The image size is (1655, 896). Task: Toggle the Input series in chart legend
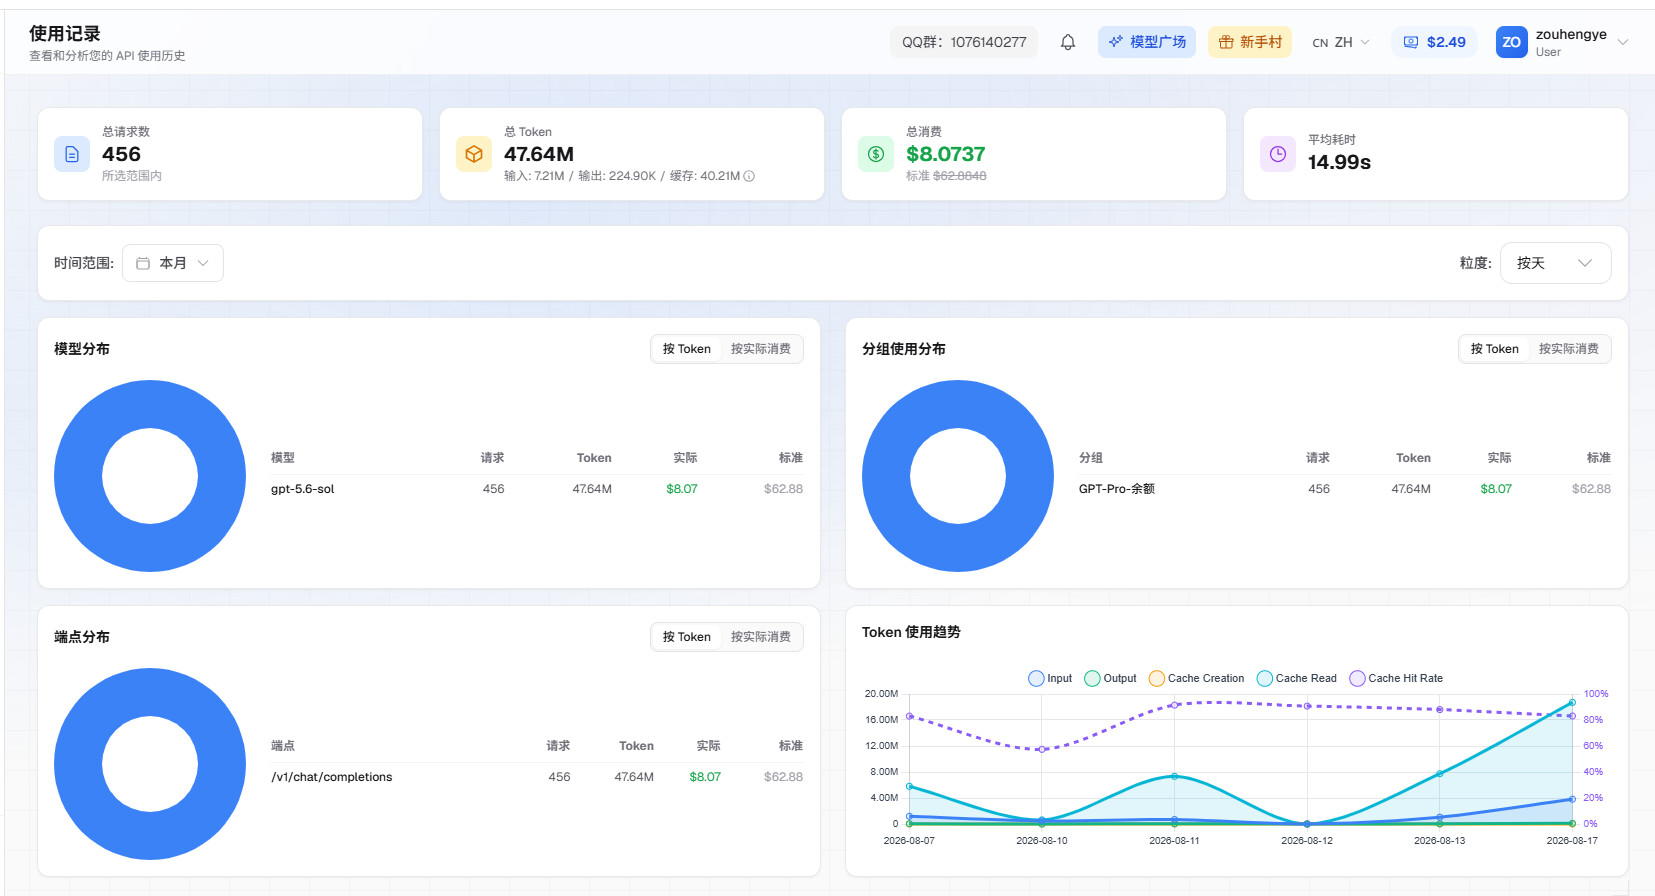tap(1050, 678)
